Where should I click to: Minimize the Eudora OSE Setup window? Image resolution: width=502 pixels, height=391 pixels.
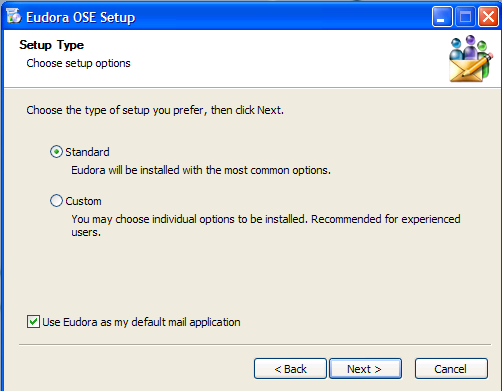pyautogui.click(x=442, y=16)
